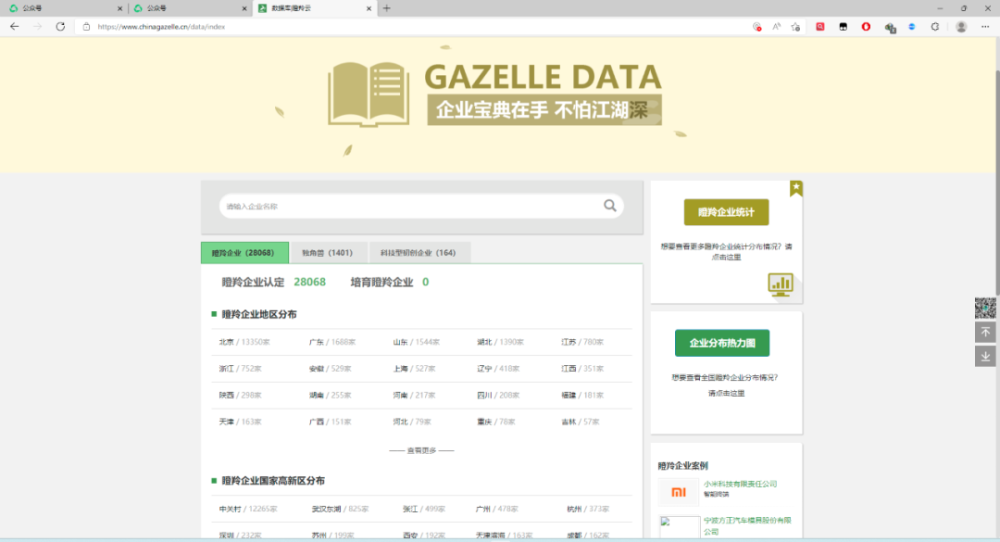Open the Read aloud icon

776,27
